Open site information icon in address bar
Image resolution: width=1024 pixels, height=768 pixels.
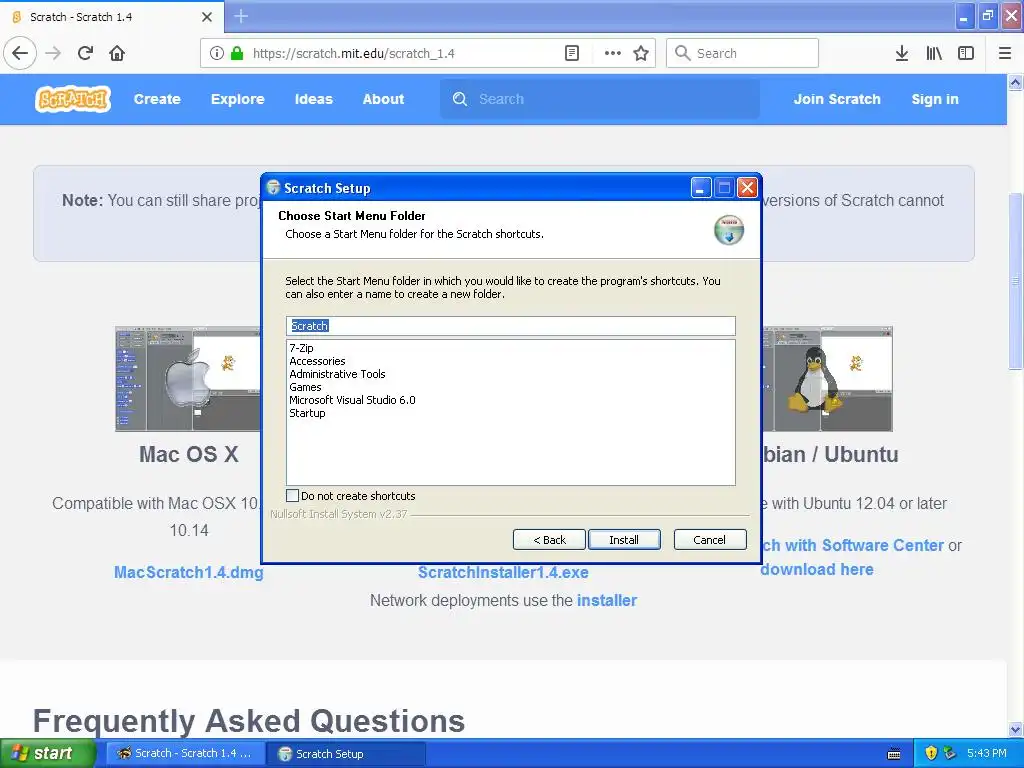(x=217, y=53)
